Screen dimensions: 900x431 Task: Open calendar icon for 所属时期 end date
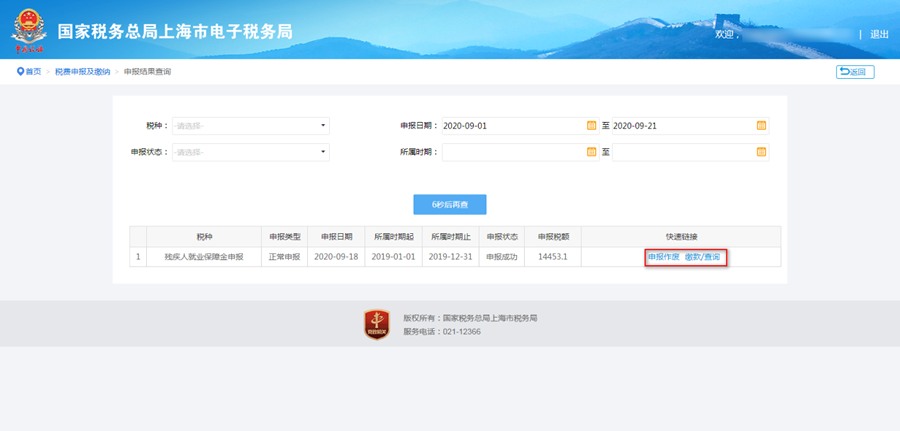point(761,152)
